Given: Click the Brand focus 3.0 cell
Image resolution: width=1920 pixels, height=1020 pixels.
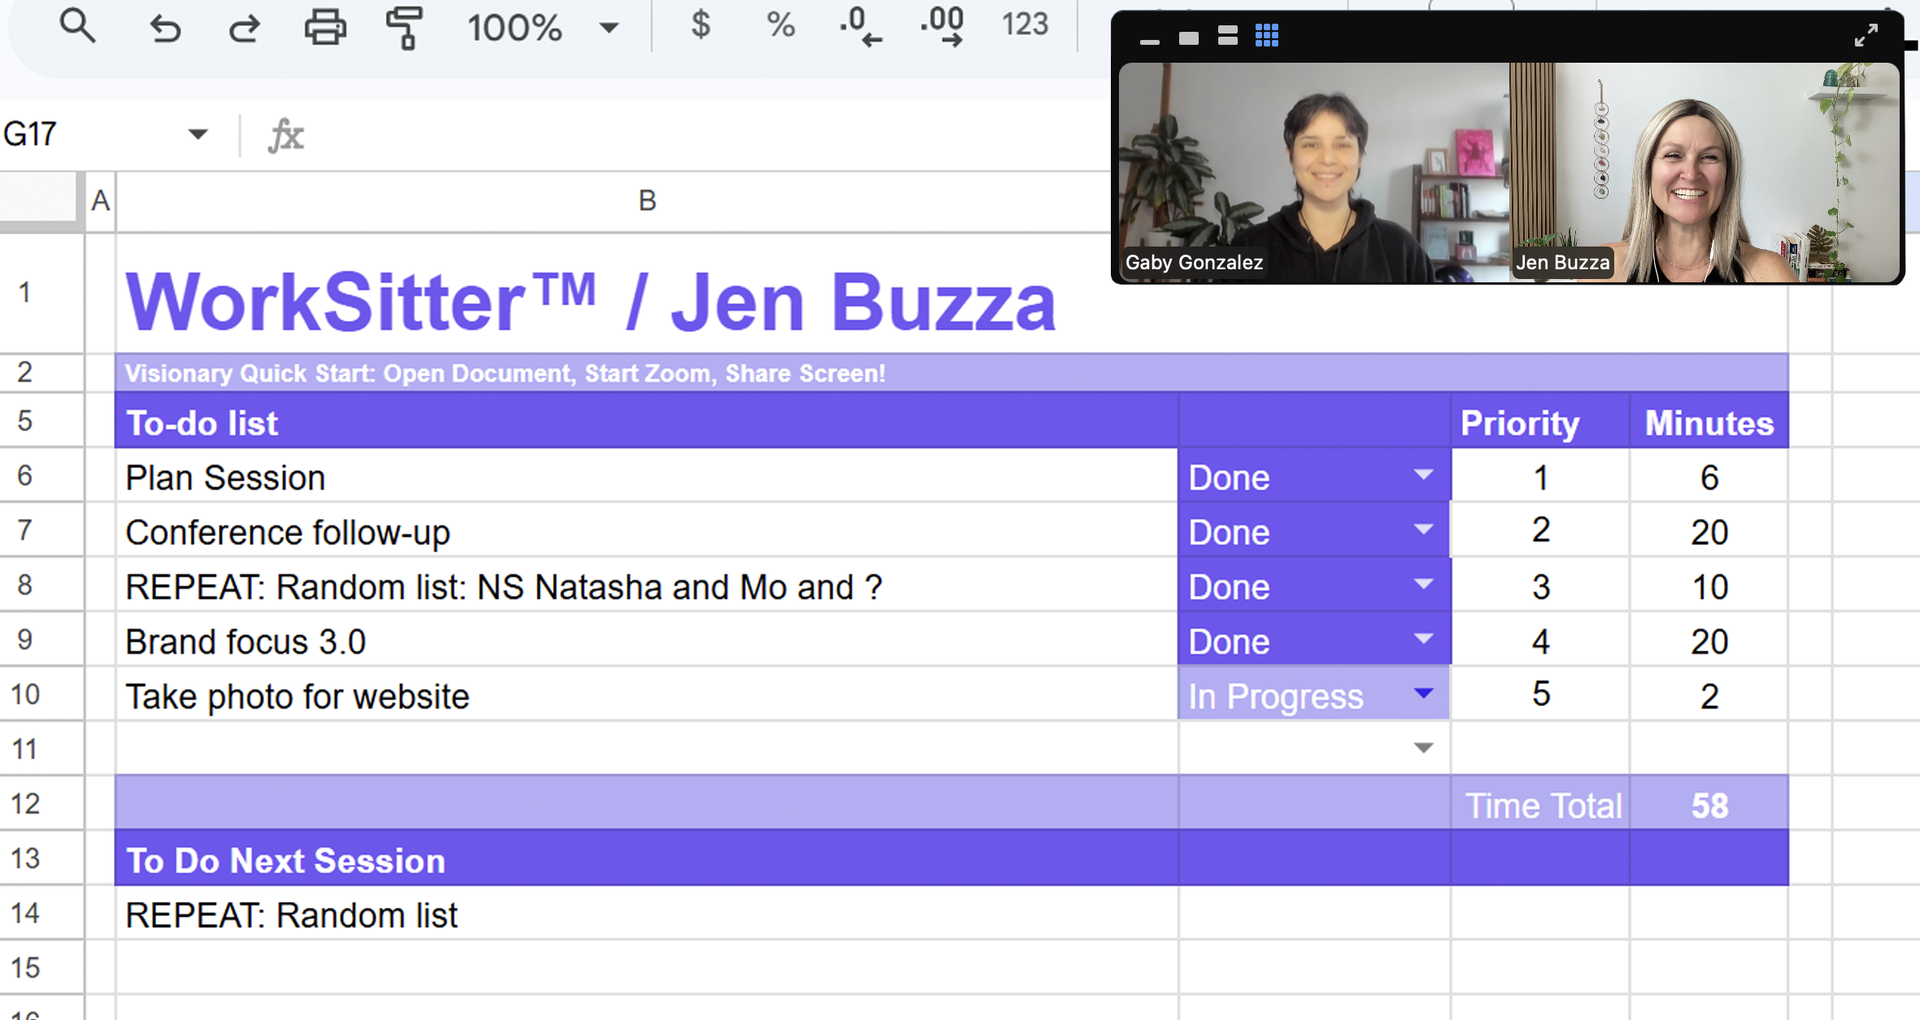Looking at the screenshot, I should [x=647, y=641].
